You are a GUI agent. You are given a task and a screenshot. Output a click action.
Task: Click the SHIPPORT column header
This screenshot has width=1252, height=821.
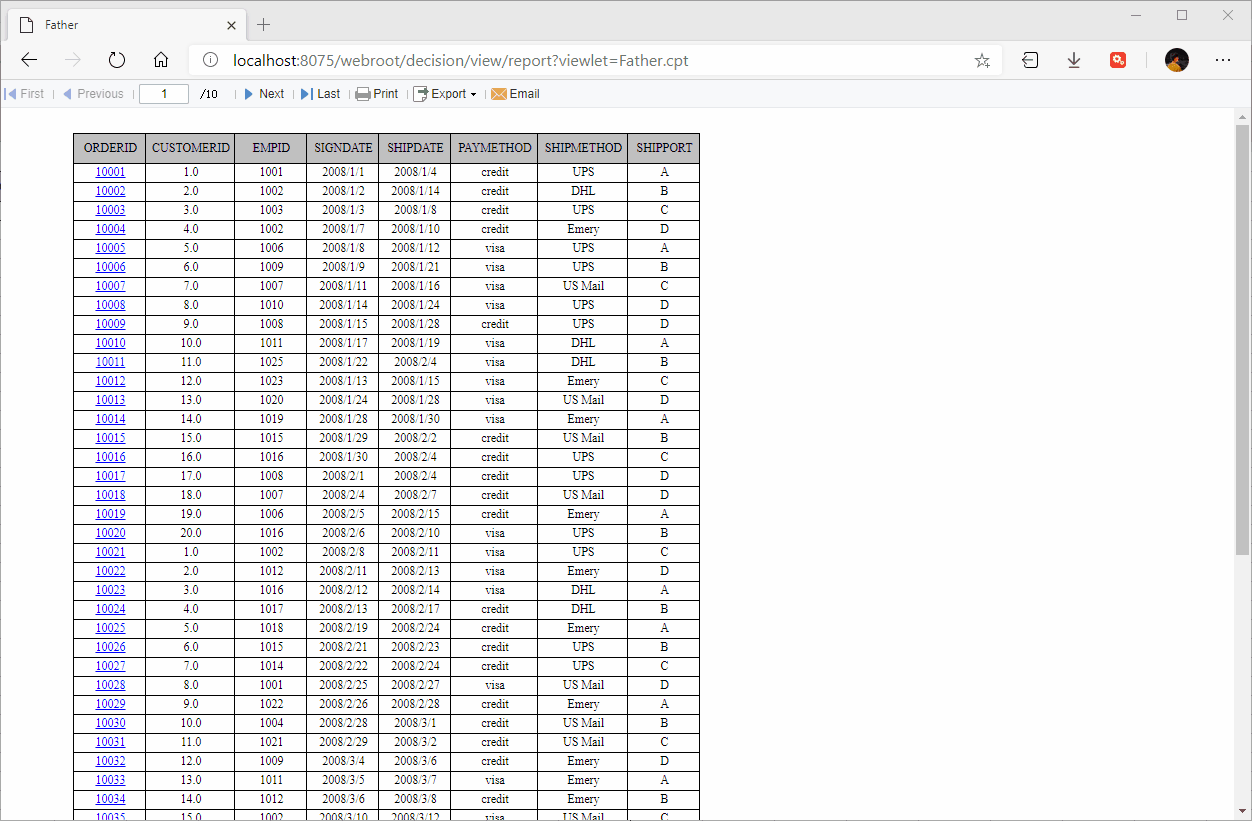pos(664,148)
